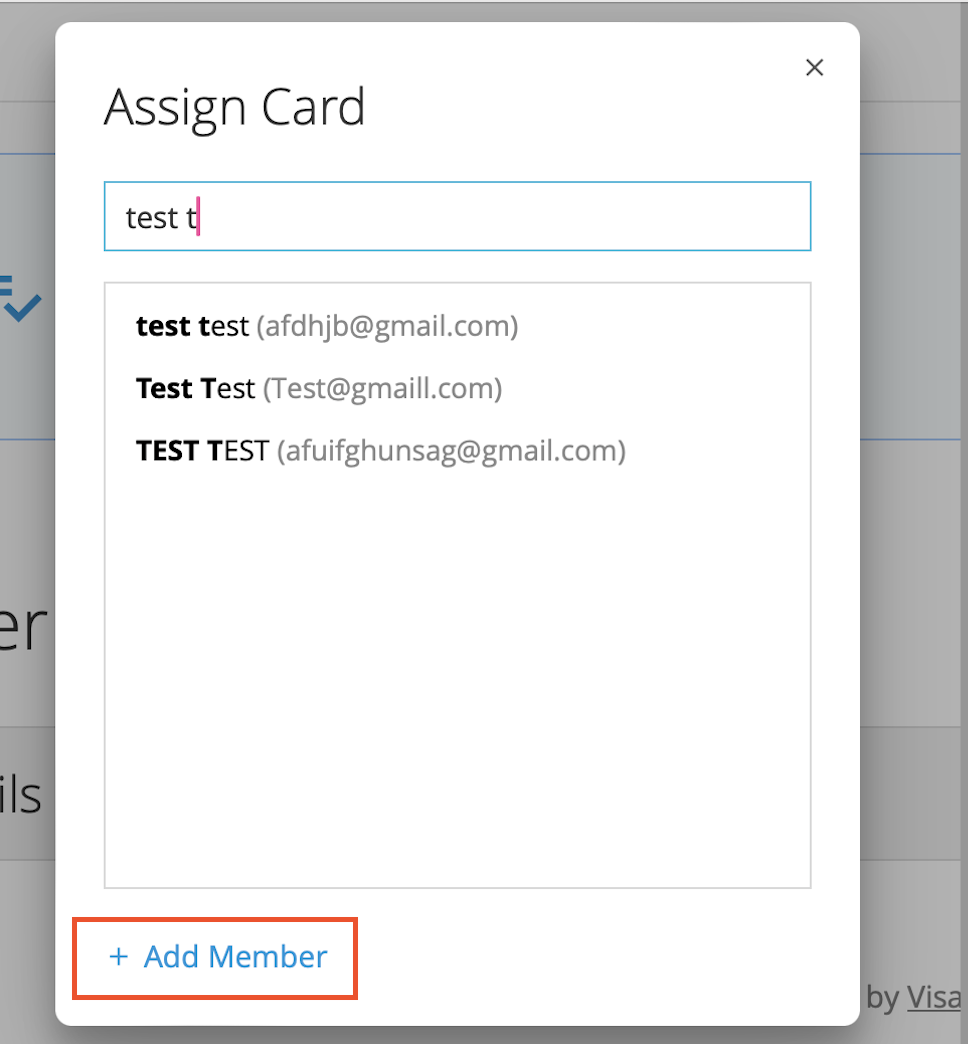
Task: Click the highlighted Add Member area
Action: pos(214,957)
